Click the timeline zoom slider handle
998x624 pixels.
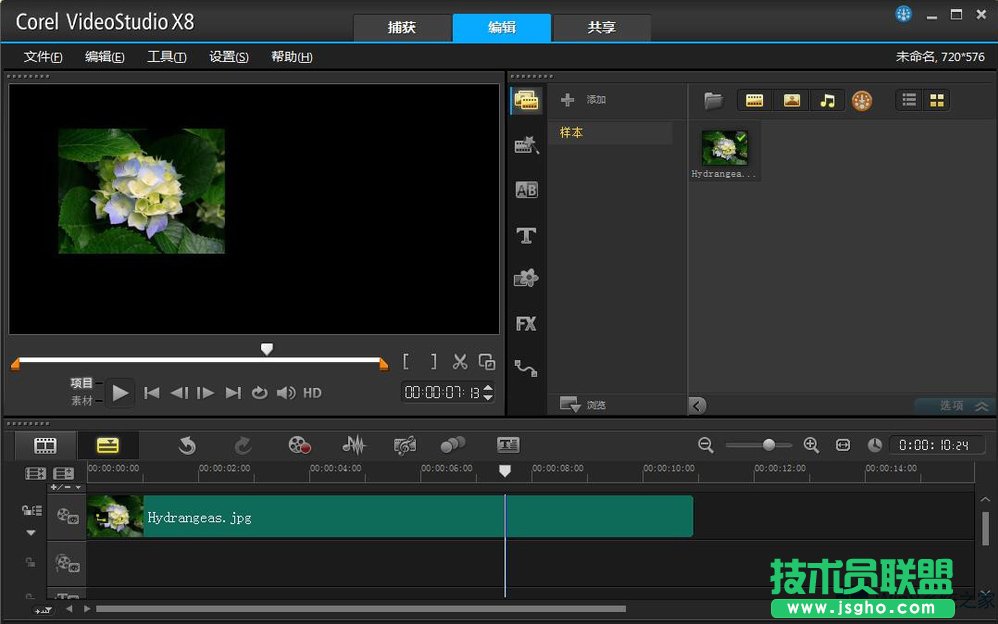pos(768,445)
